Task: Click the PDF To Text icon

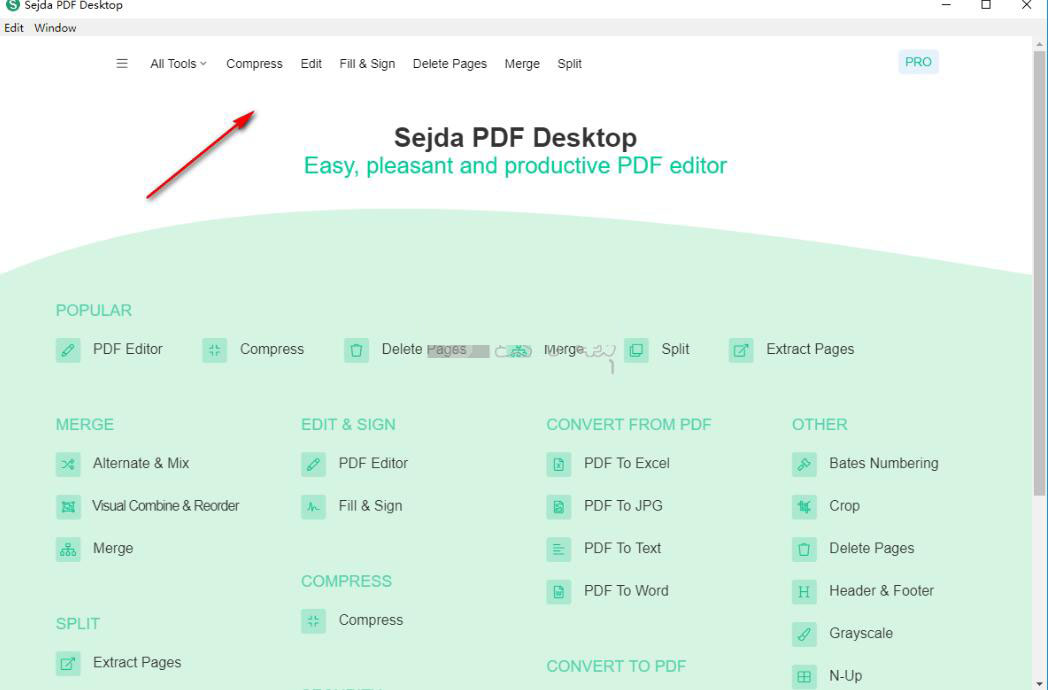Action: [x=559, y=549]
